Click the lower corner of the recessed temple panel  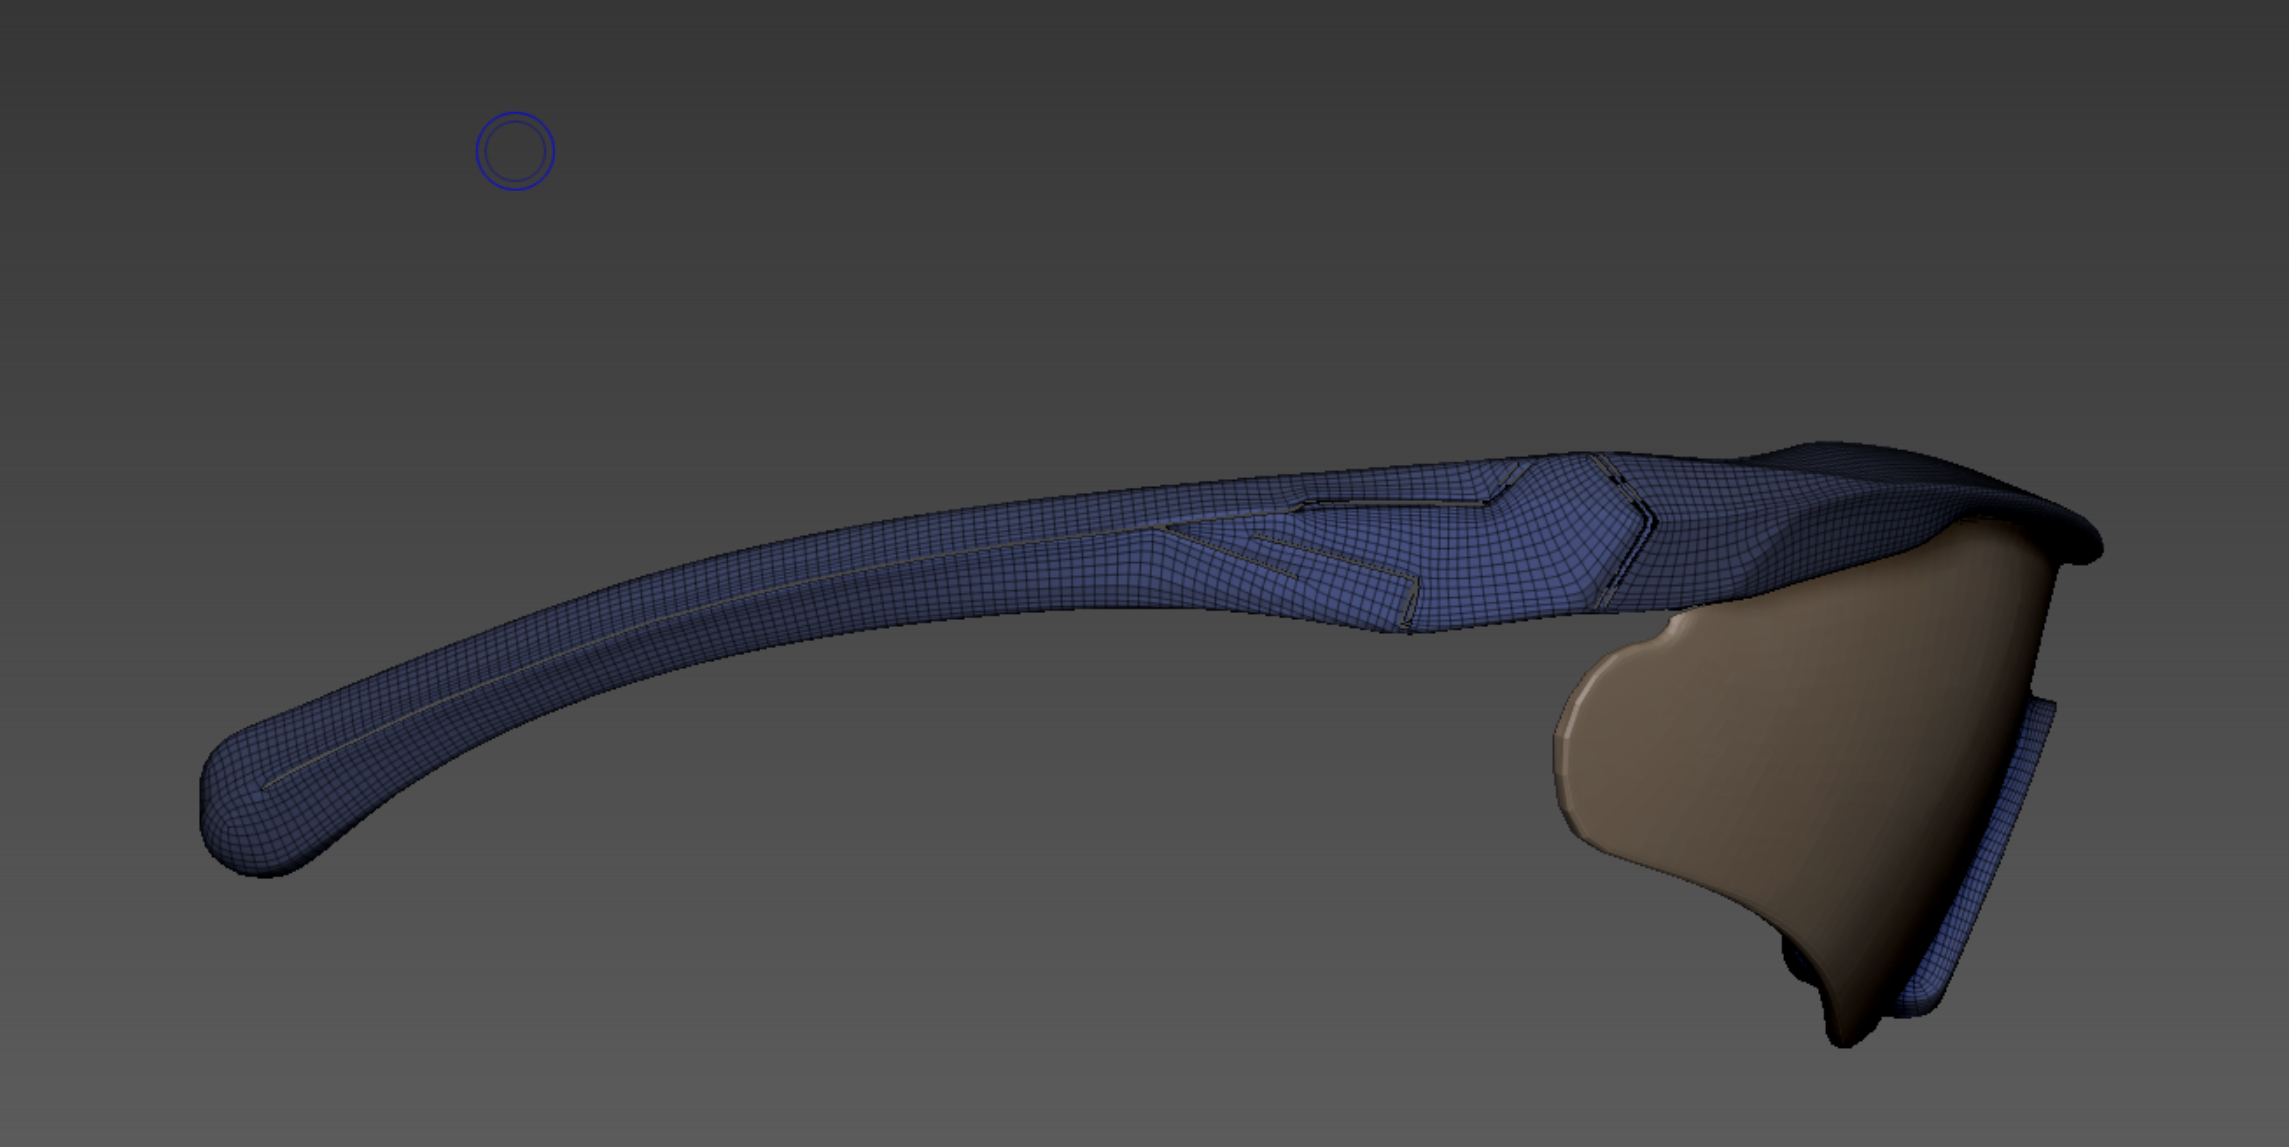click(x=1407, y=620)
